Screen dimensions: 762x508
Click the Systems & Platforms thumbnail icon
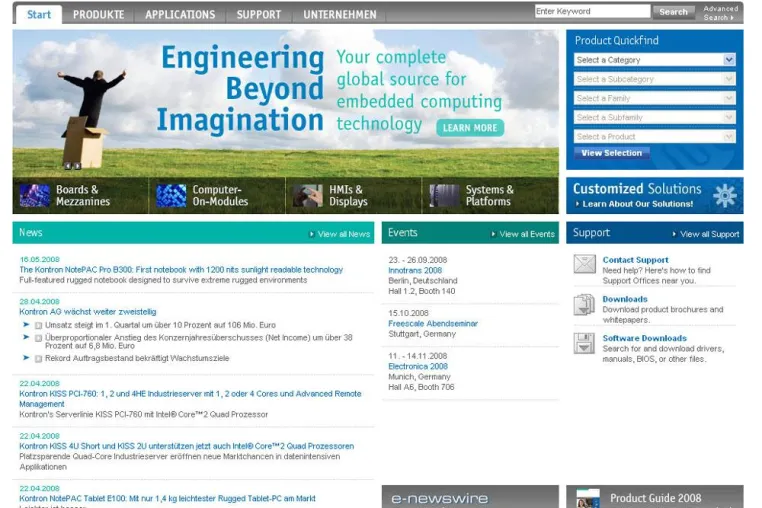[x=444, y=195]
